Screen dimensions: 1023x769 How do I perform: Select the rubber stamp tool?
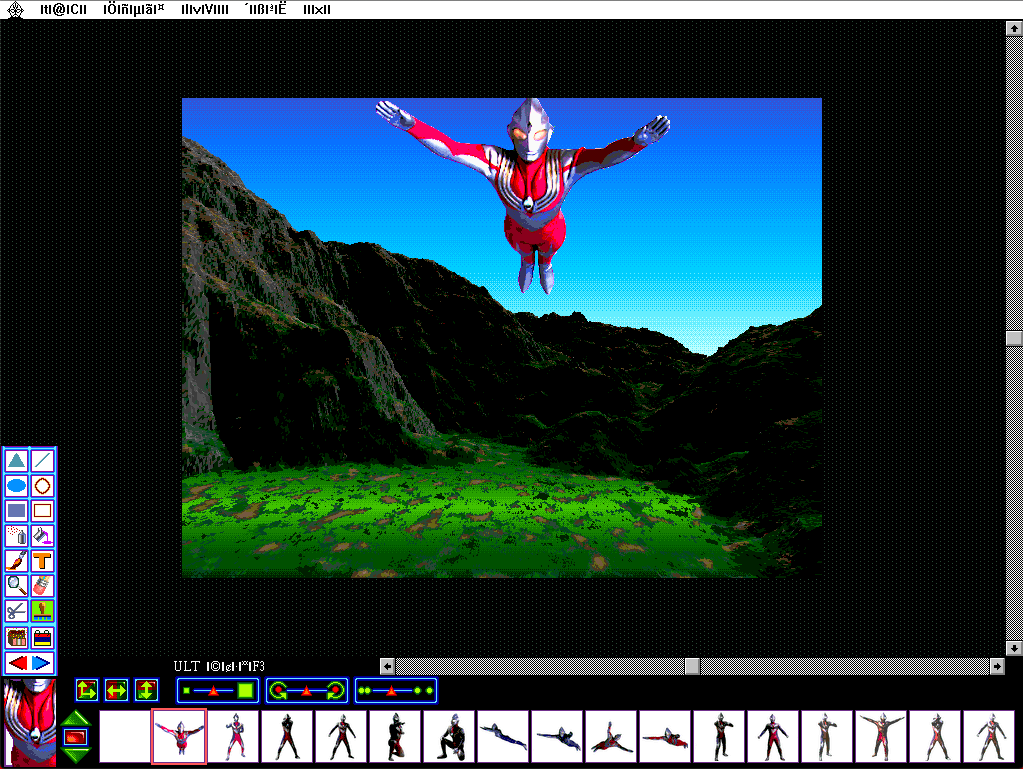click(x=42, y=611)
